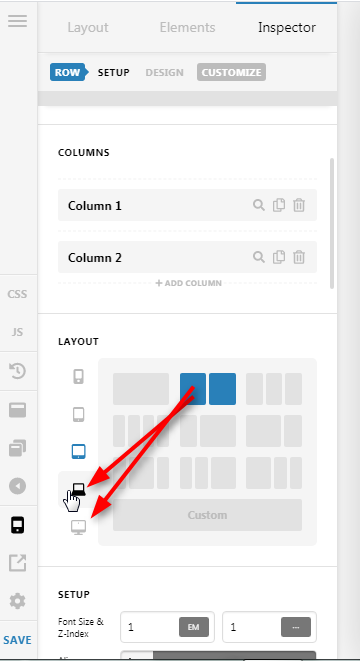Inspect Column 1 with magnifier icon
Viewport: 360px width, 661px height.
coord(258,205)
